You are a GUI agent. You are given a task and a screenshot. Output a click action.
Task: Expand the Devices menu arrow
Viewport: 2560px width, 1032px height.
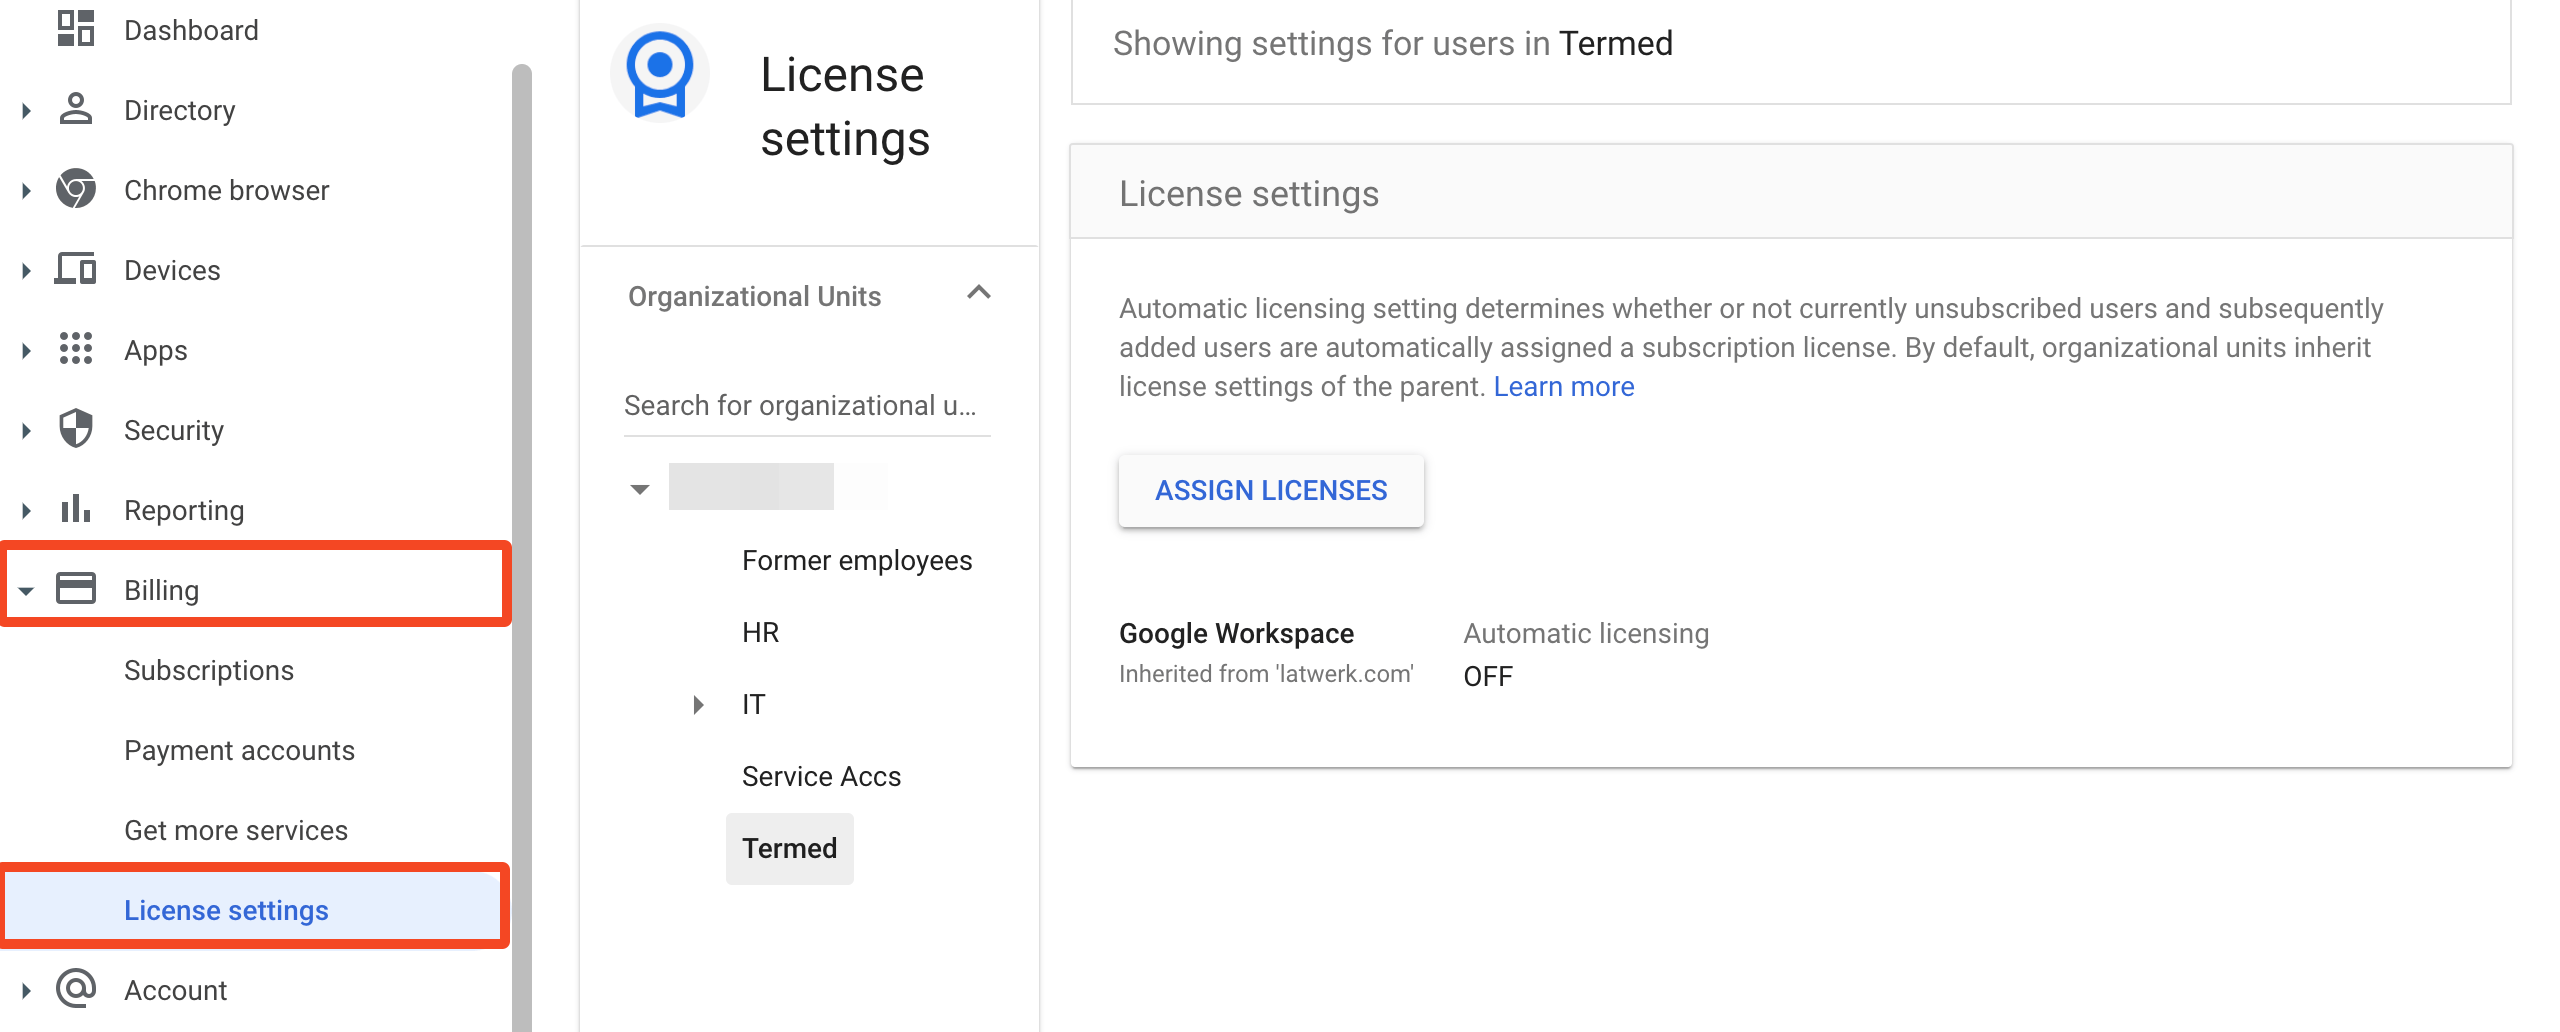coord(26,270)
